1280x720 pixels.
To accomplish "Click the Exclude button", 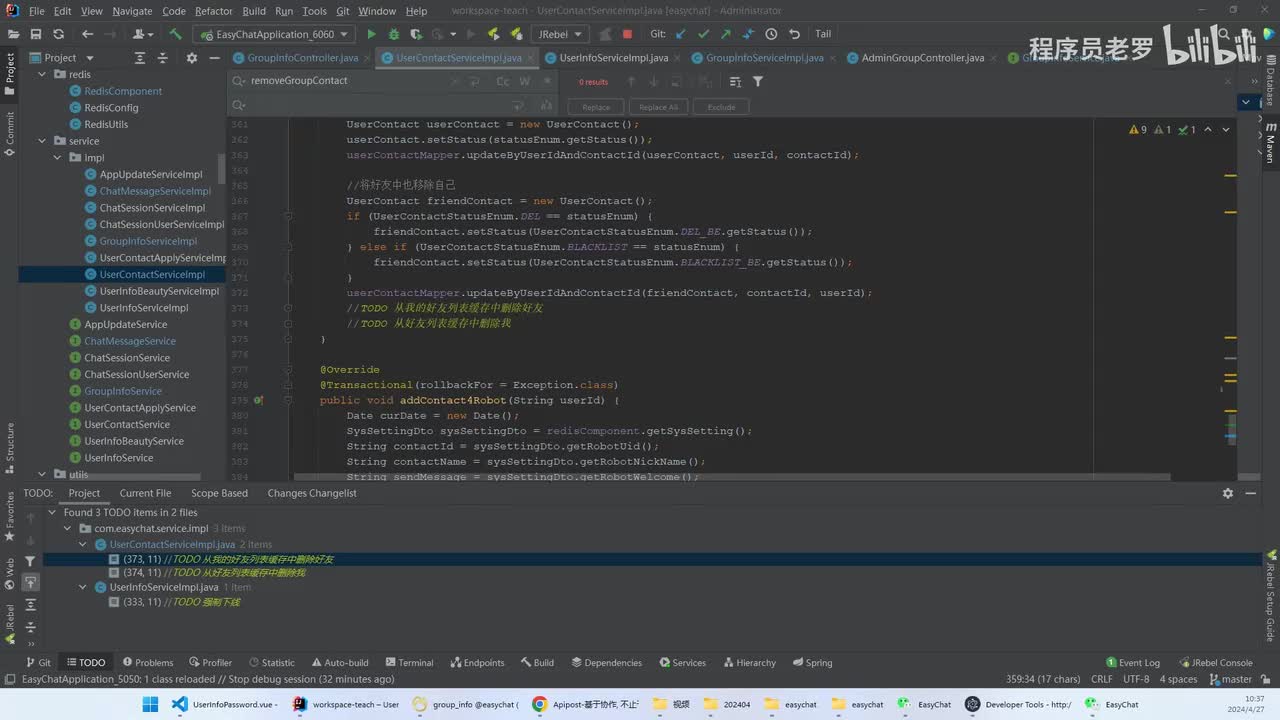I will pyautogui.click(x=721, y=107).
